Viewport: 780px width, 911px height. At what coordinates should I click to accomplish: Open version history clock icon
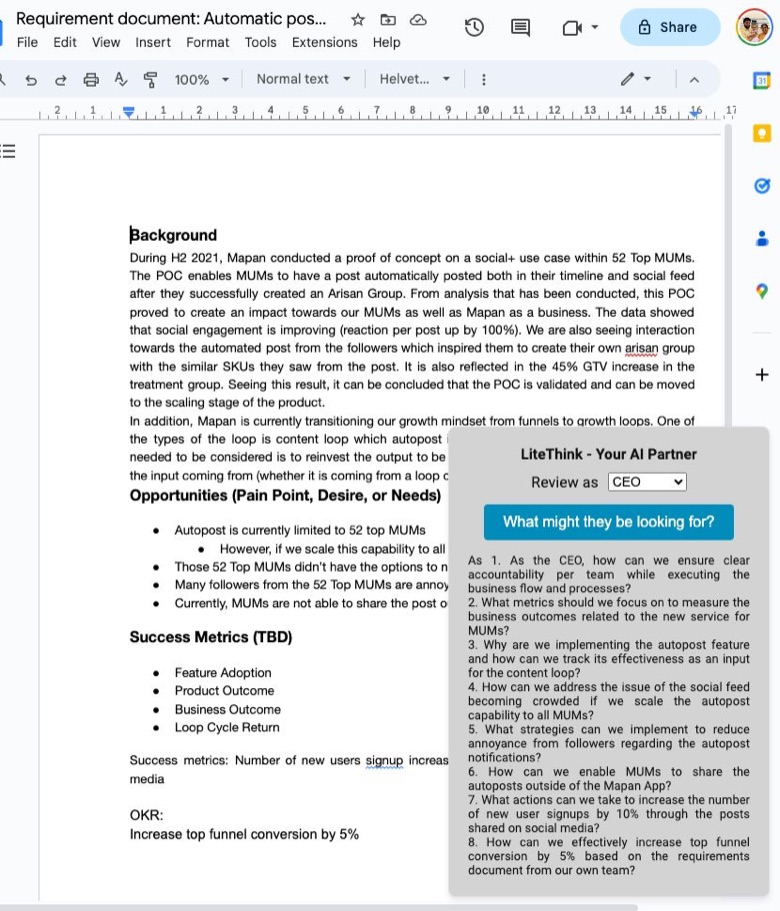[x=475, y=27]
